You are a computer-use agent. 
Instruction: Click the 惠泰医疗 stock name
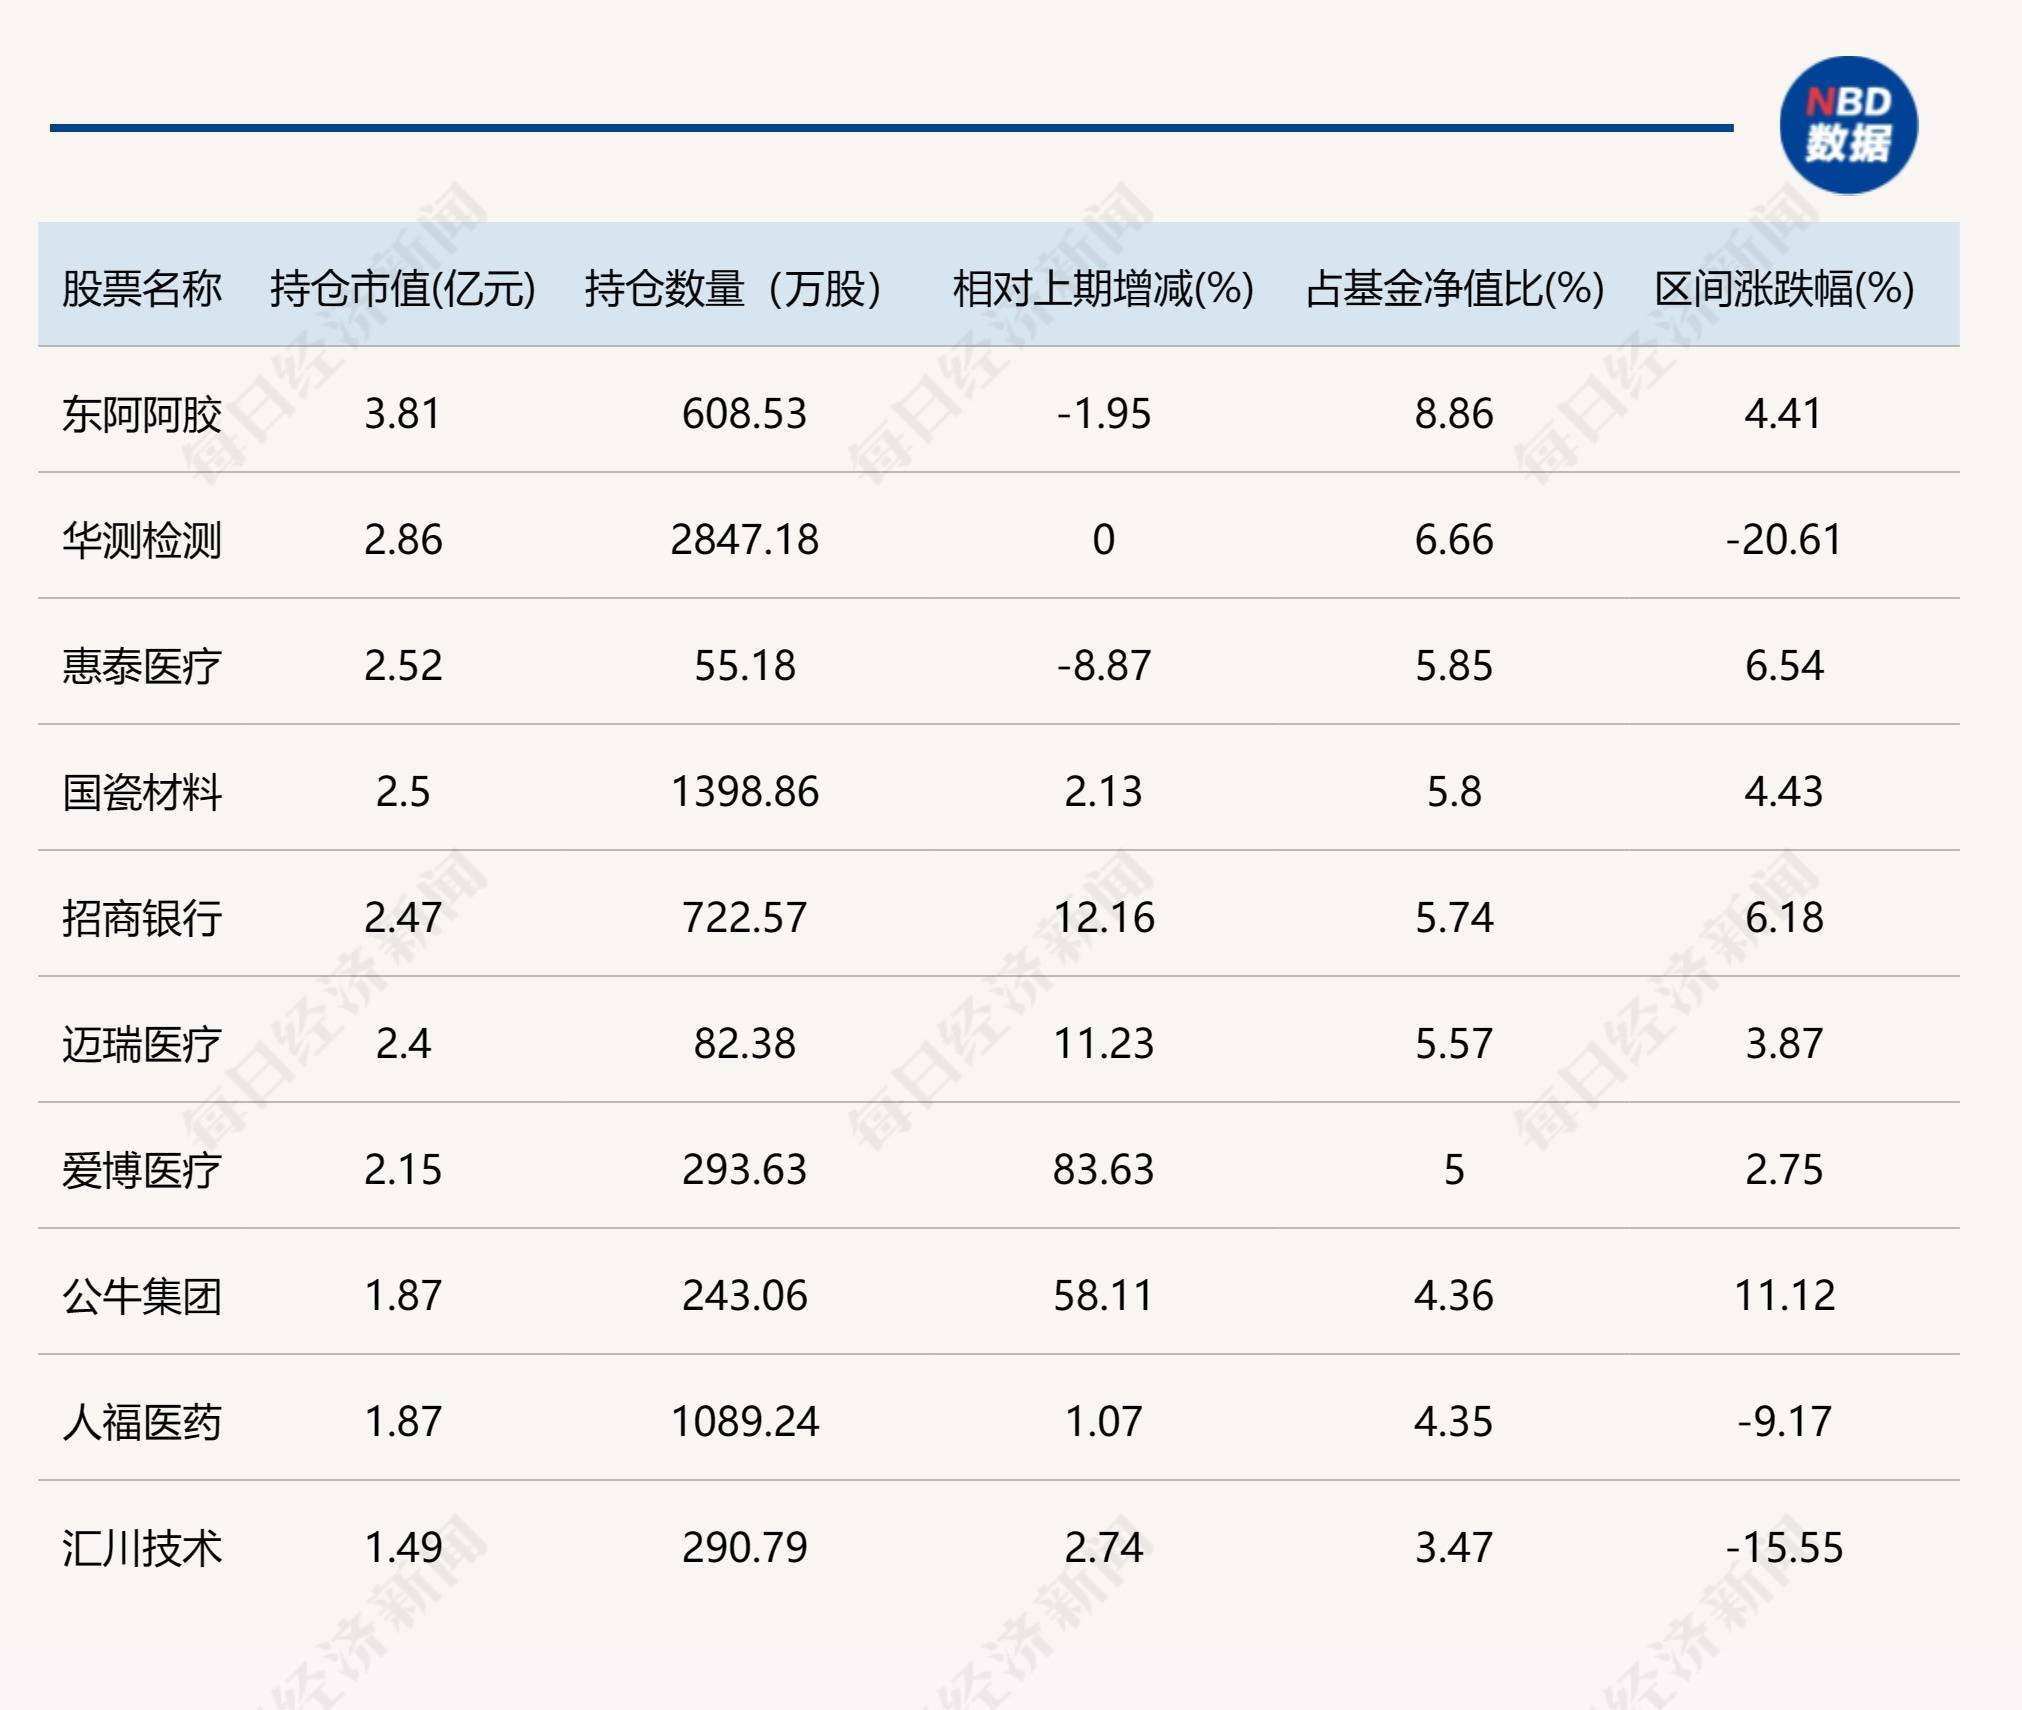(x=142, y=666)
